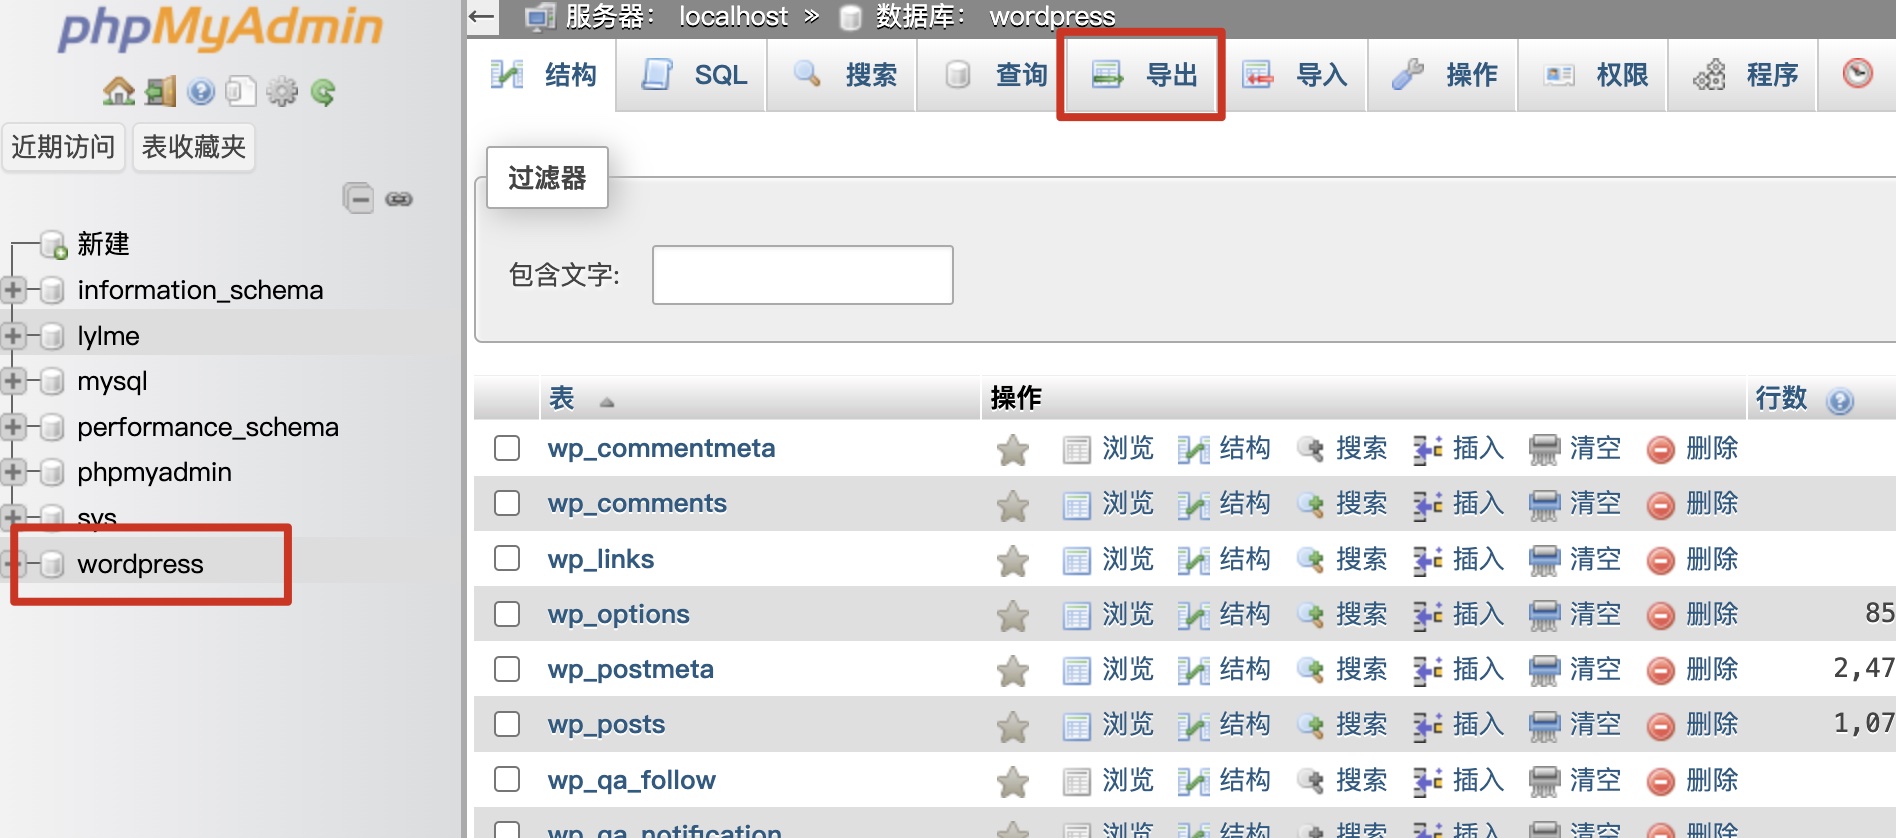The width and height of the screenshot is (1896, 838).
Task: Favorite the wp_comments table star
Action: click(1013, 505)
